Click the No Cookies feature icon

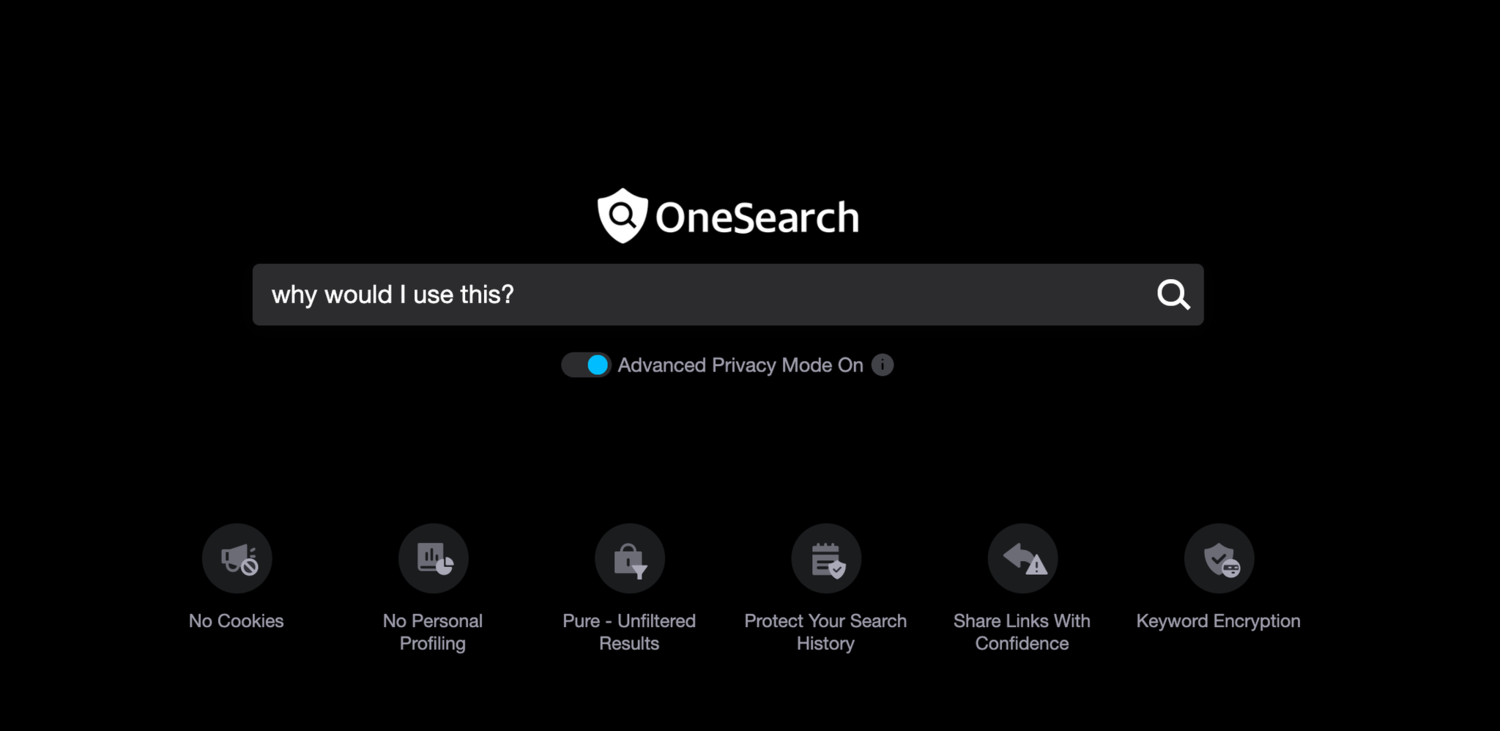[x=236, y=558]
